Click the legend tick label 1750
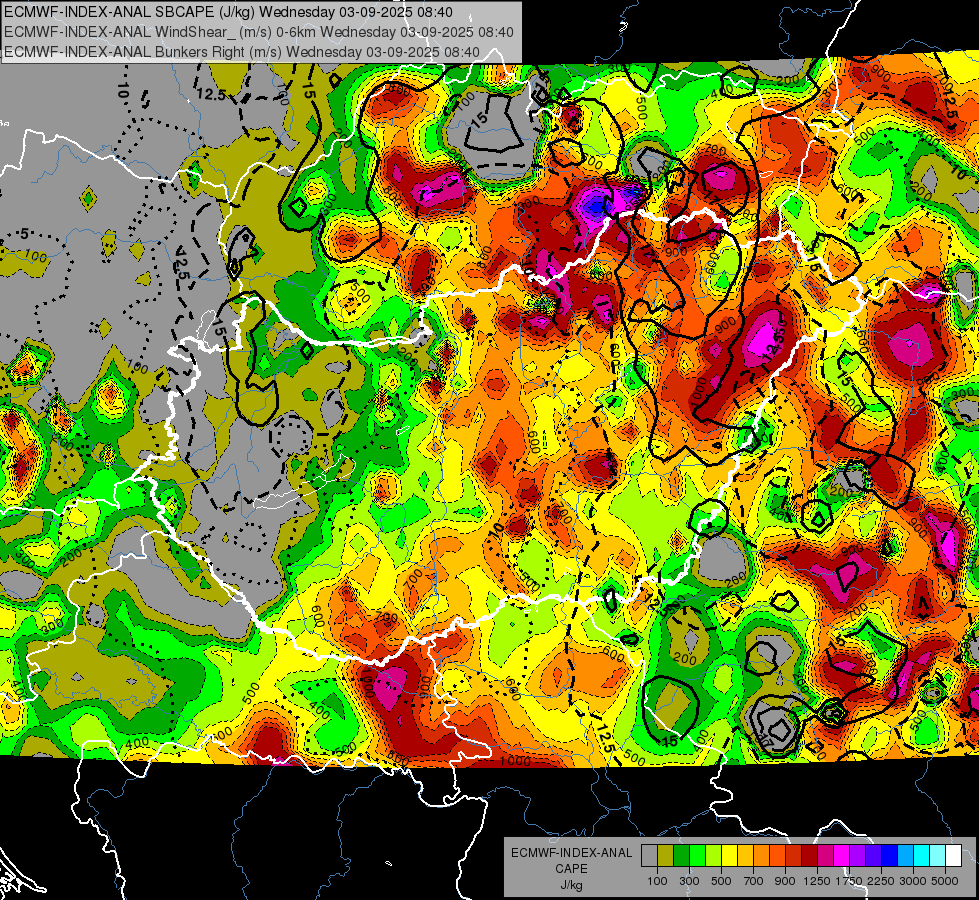 849,881
